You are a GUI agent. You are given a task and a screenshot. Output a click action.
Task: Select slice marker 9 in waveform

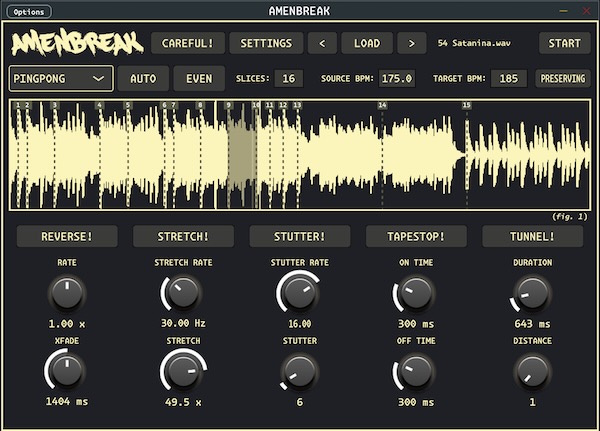tap(228, 105)
